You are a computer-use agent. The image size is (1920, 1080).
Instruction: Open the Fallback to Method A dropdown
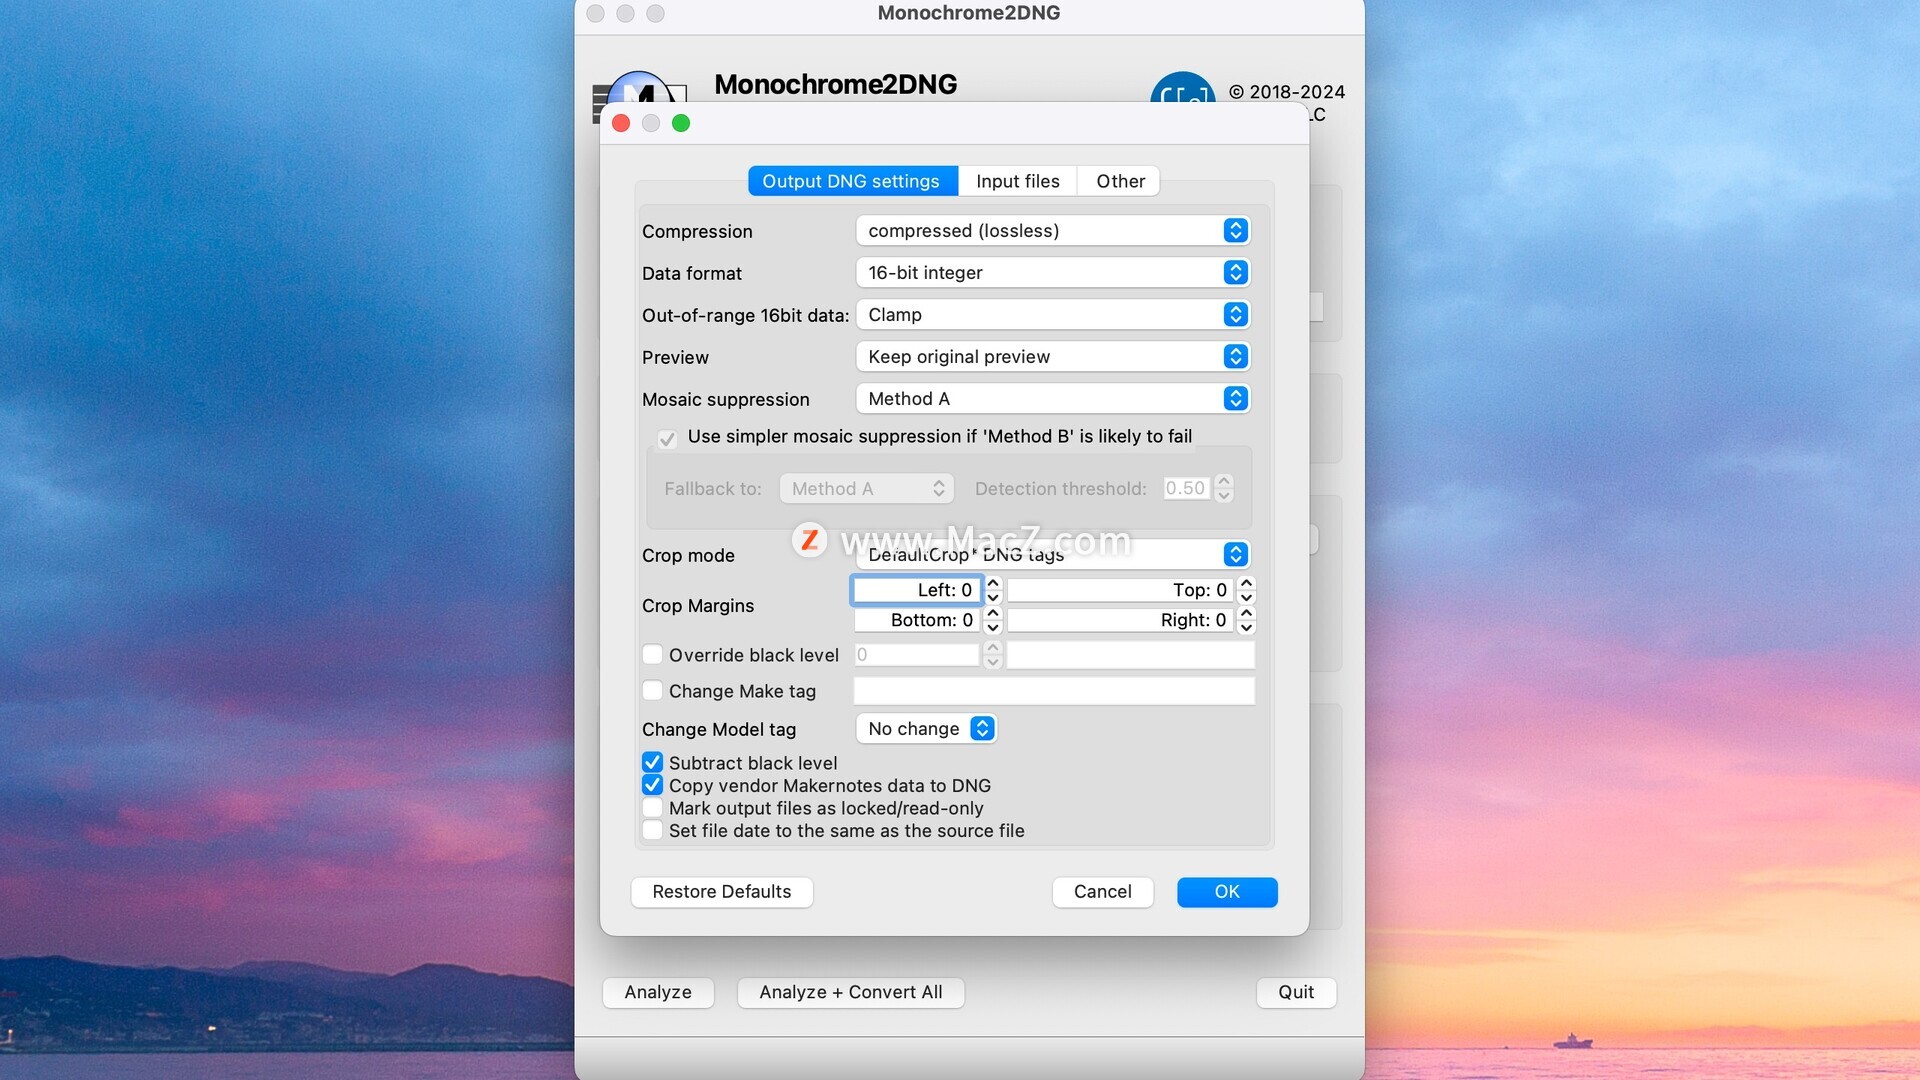[867, 489]
